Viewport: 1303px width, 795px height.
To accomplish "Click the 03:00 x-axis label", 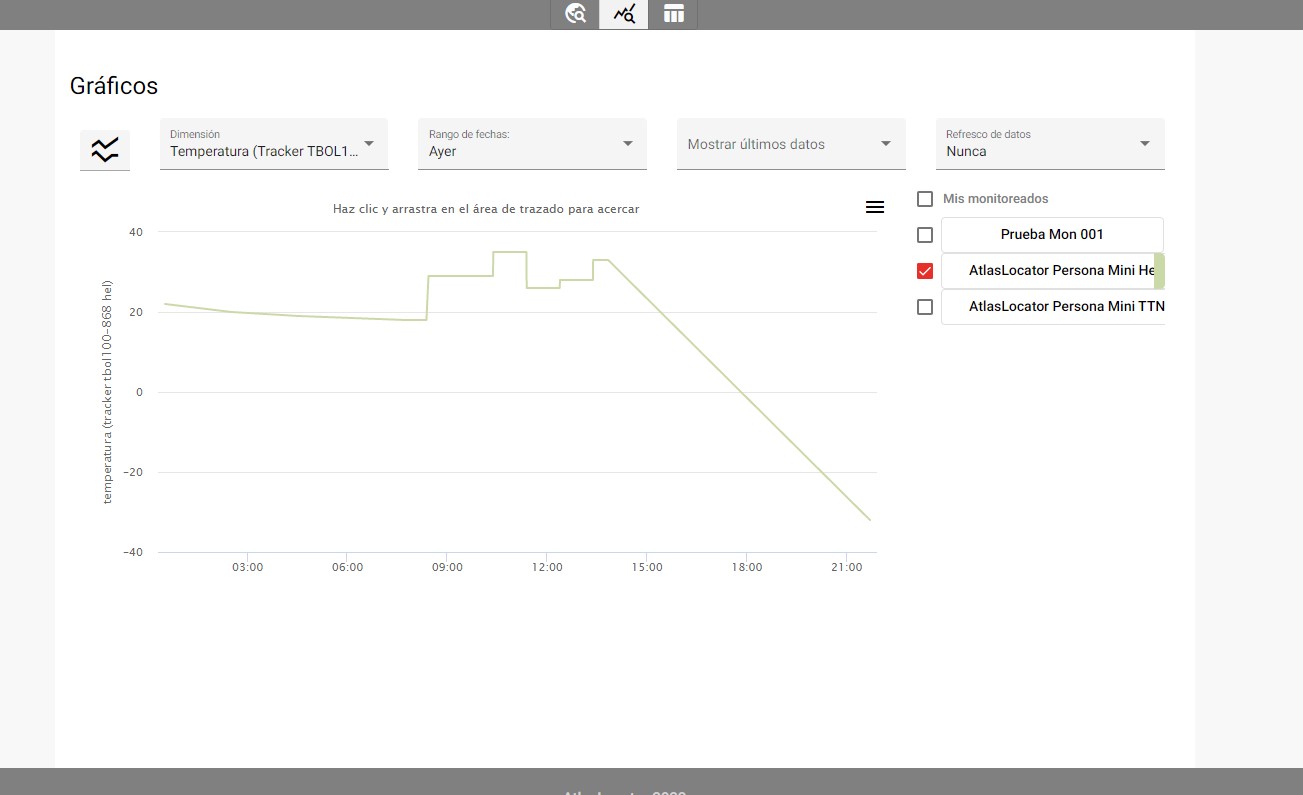I will (x=247, y=567).
